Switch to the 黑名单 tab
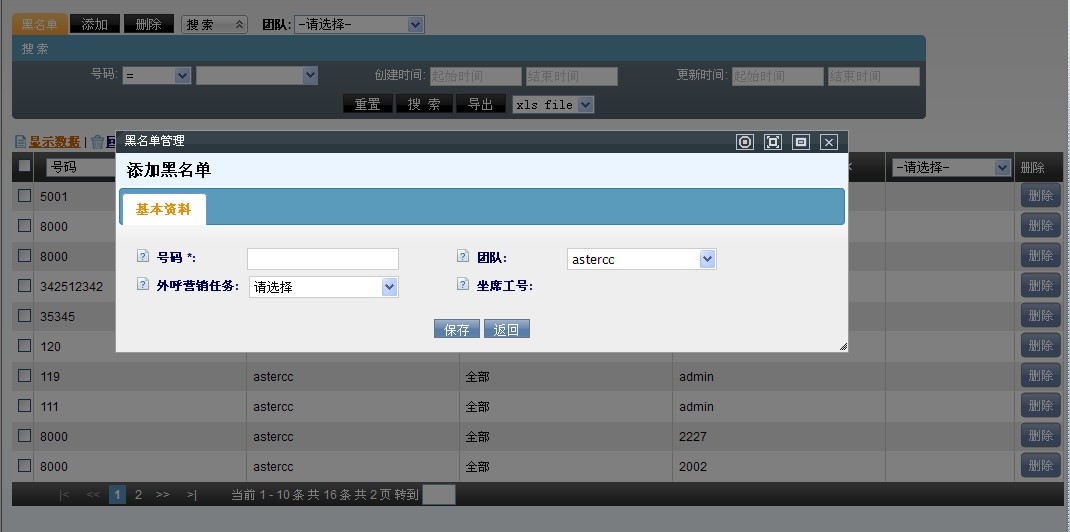 point(39,24)
